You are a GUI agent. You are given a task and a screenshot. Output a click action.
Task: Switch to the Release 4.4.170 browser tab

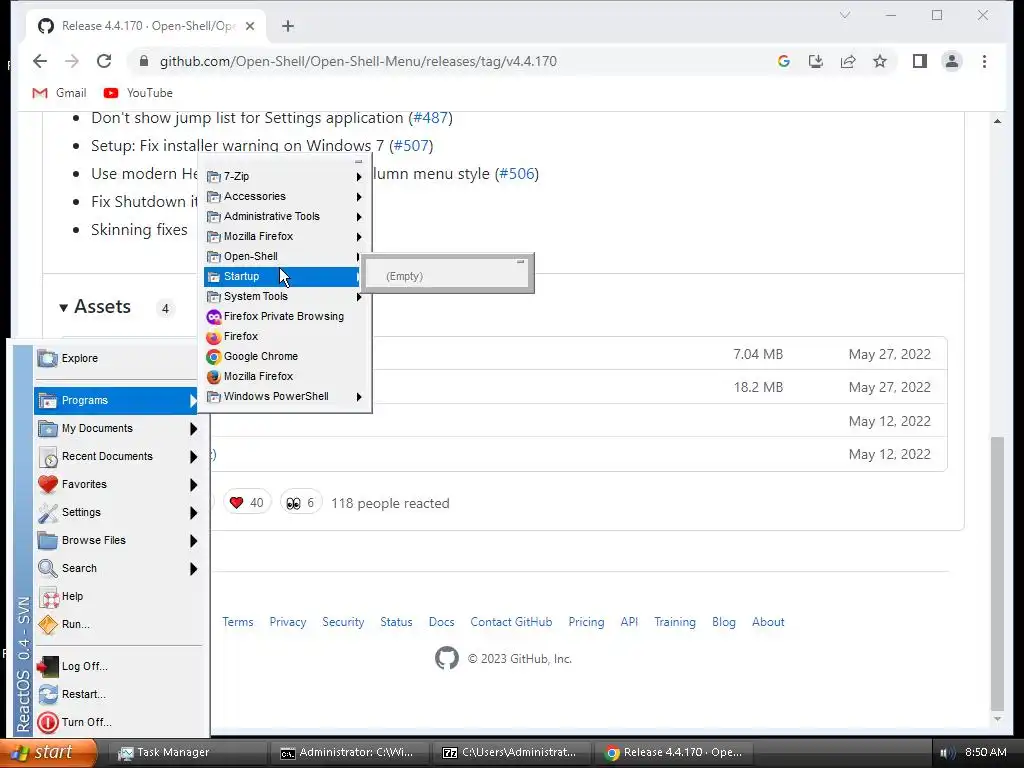click(x=146, y=26)
